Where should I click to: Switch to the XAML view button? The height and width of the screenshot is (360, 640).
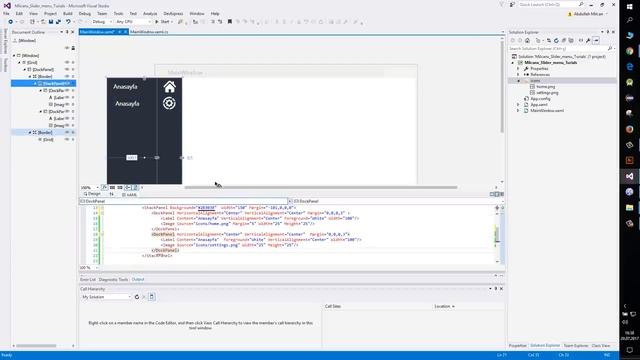click(x=130, y=195)
